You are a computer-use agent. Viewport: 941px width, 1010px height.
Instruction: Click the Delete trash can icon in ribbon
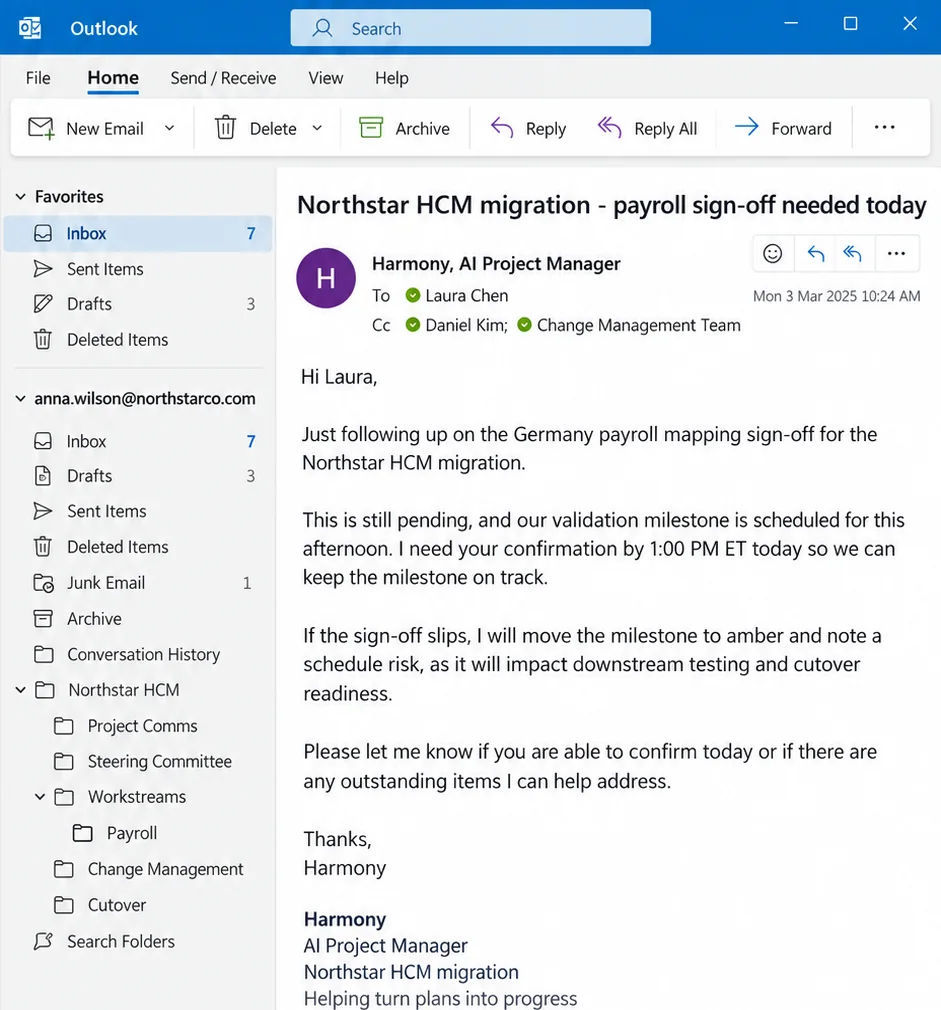click(225, 128)
